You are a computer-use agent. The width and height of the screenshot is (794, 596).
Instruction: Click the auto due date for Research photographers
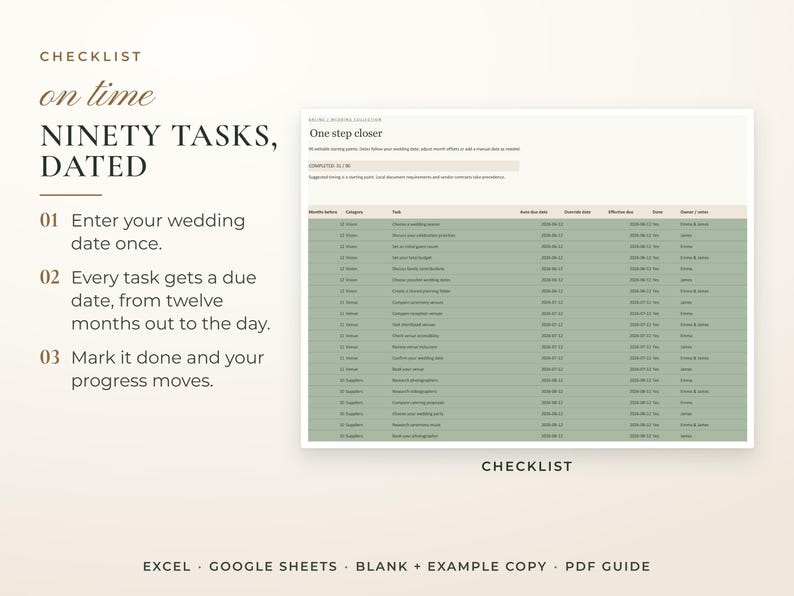(552, 380)
